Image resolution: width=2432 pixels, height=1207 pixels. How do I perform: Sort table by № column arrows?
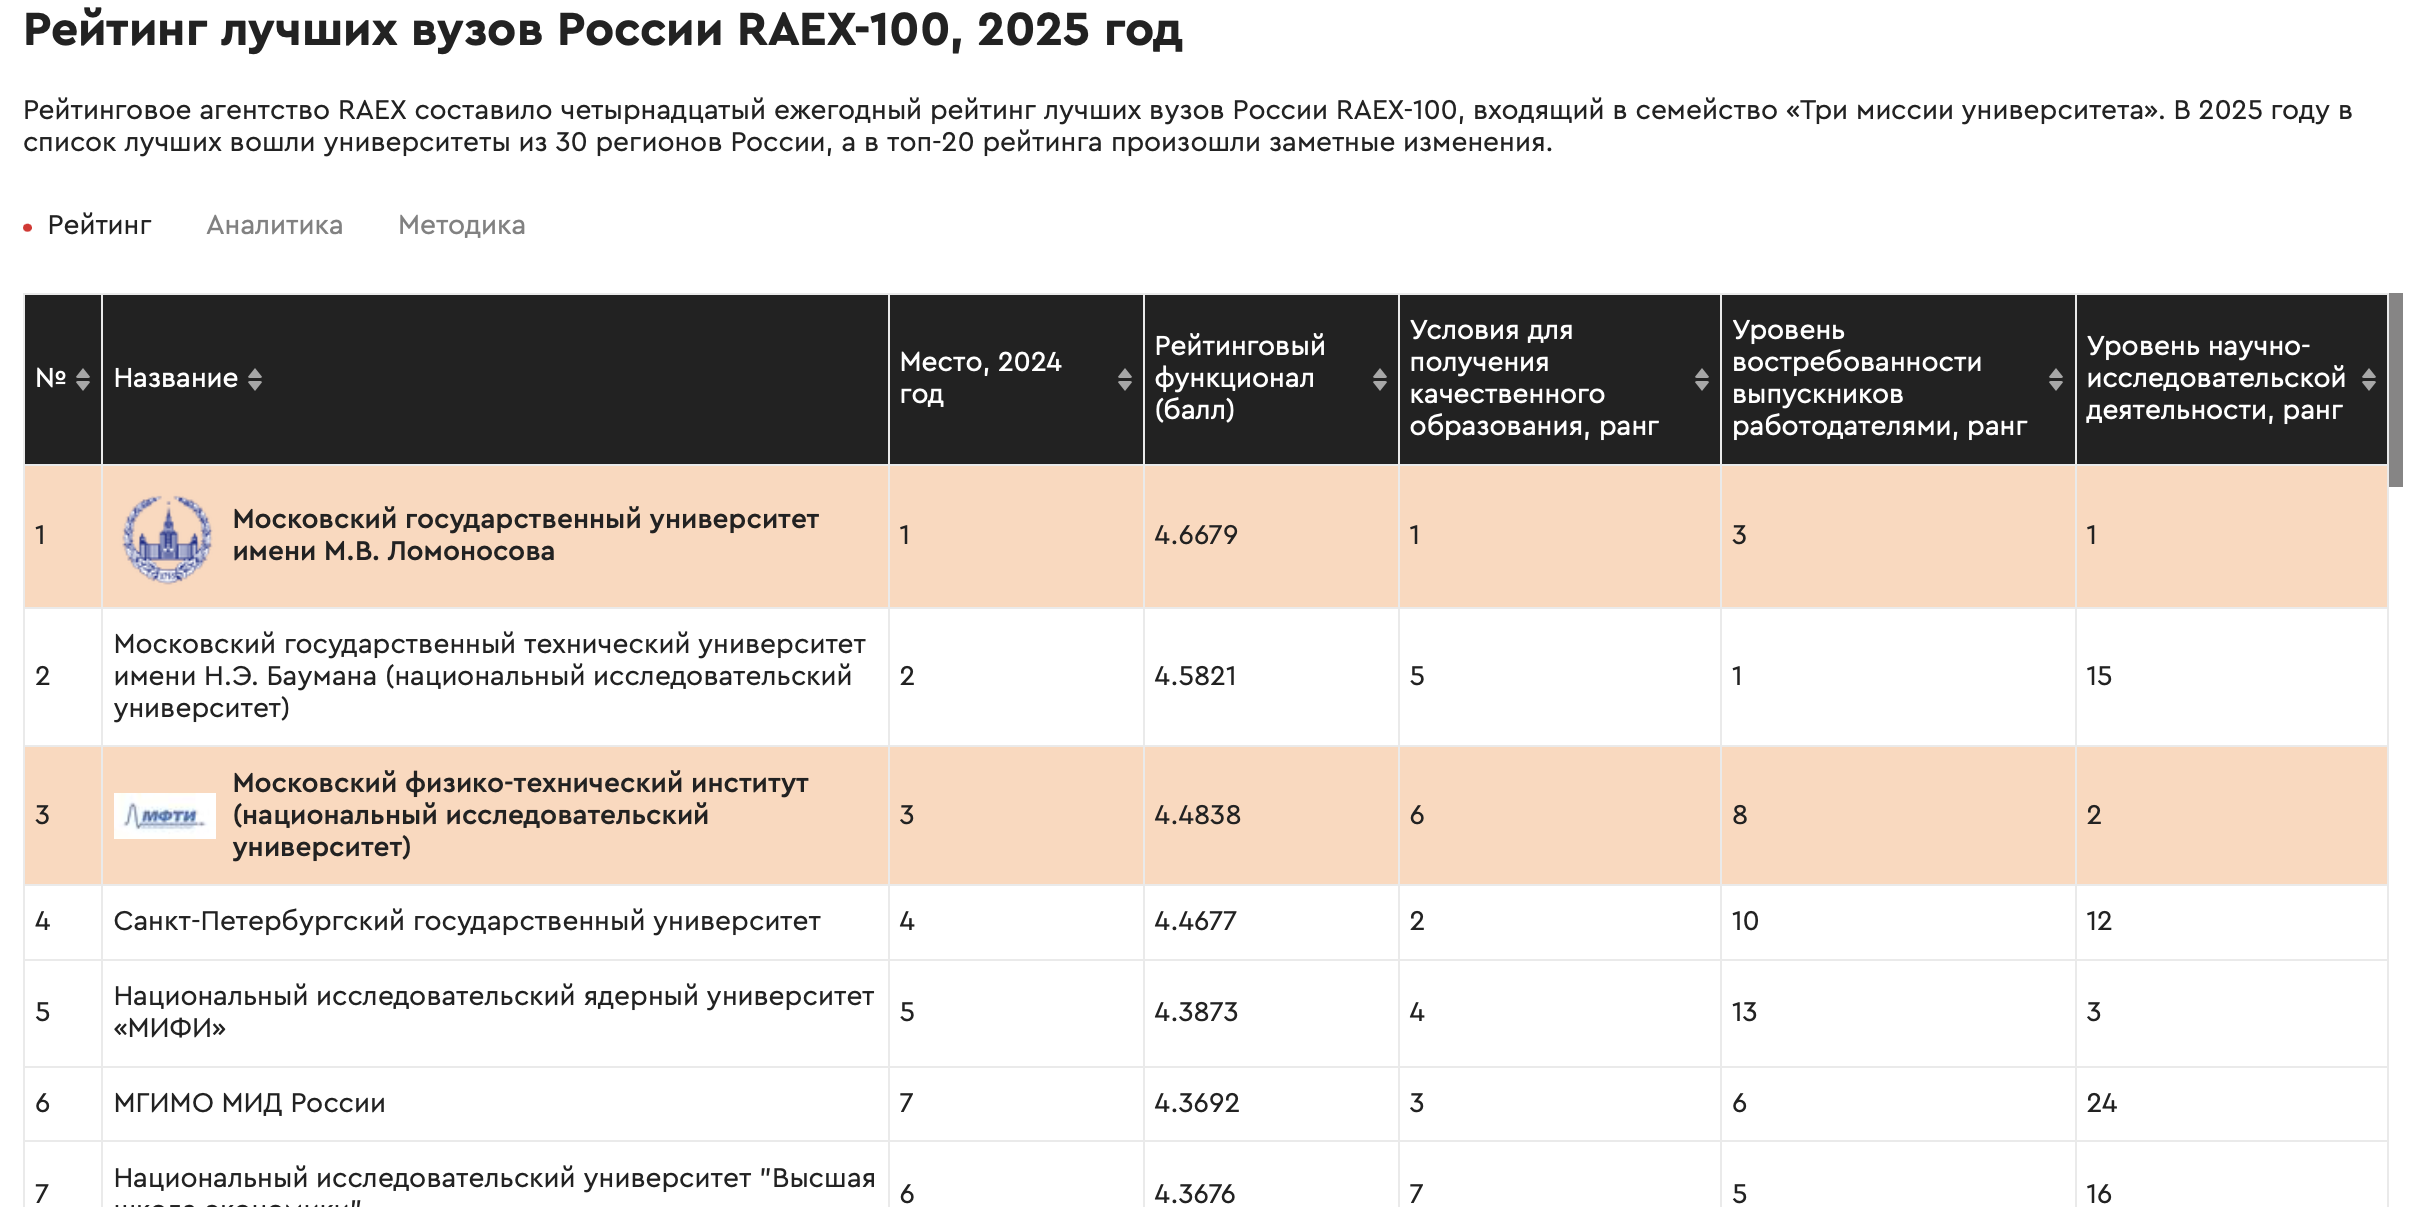click(83, 379)
